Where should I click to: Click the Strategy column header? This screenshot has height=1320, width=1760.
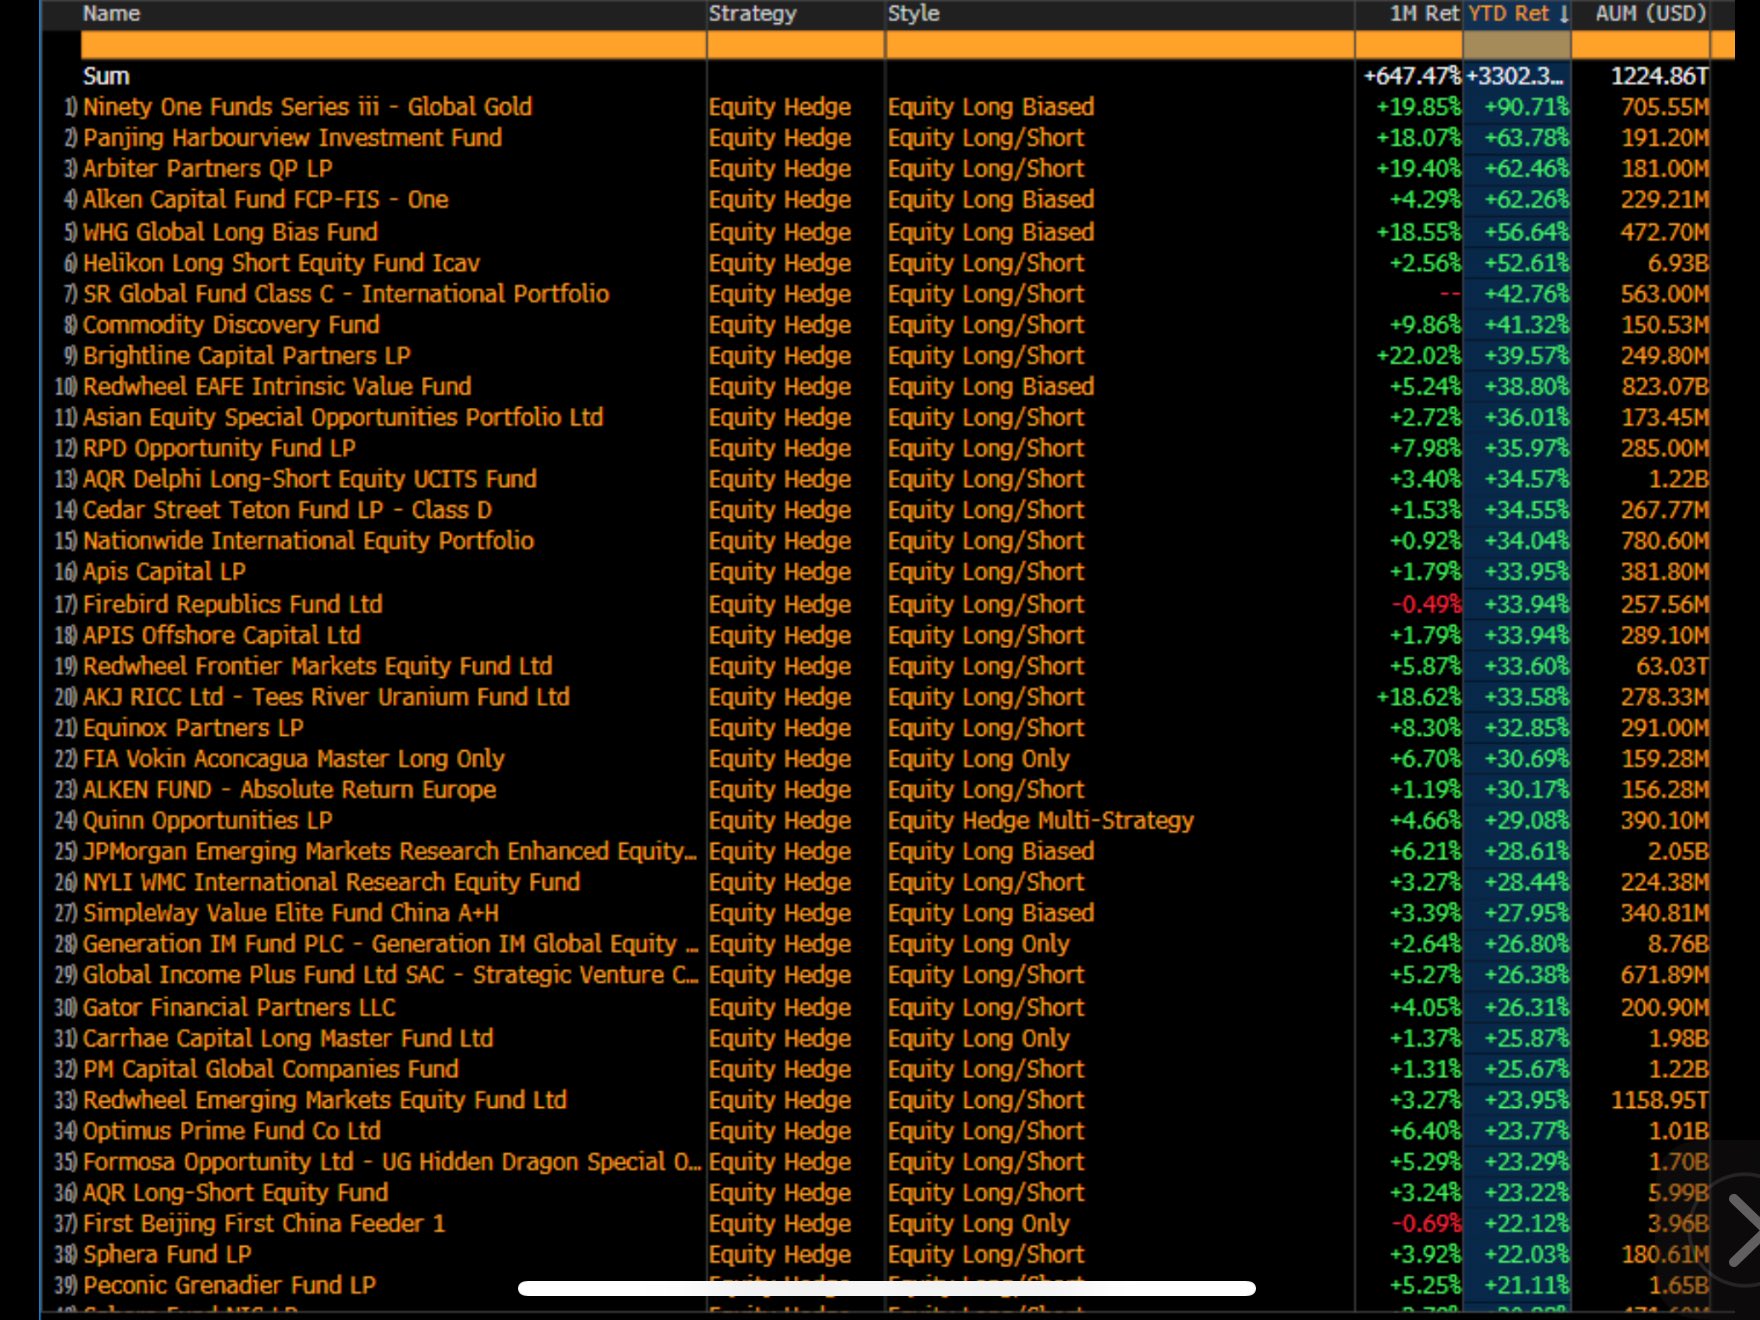coord(752,14)
